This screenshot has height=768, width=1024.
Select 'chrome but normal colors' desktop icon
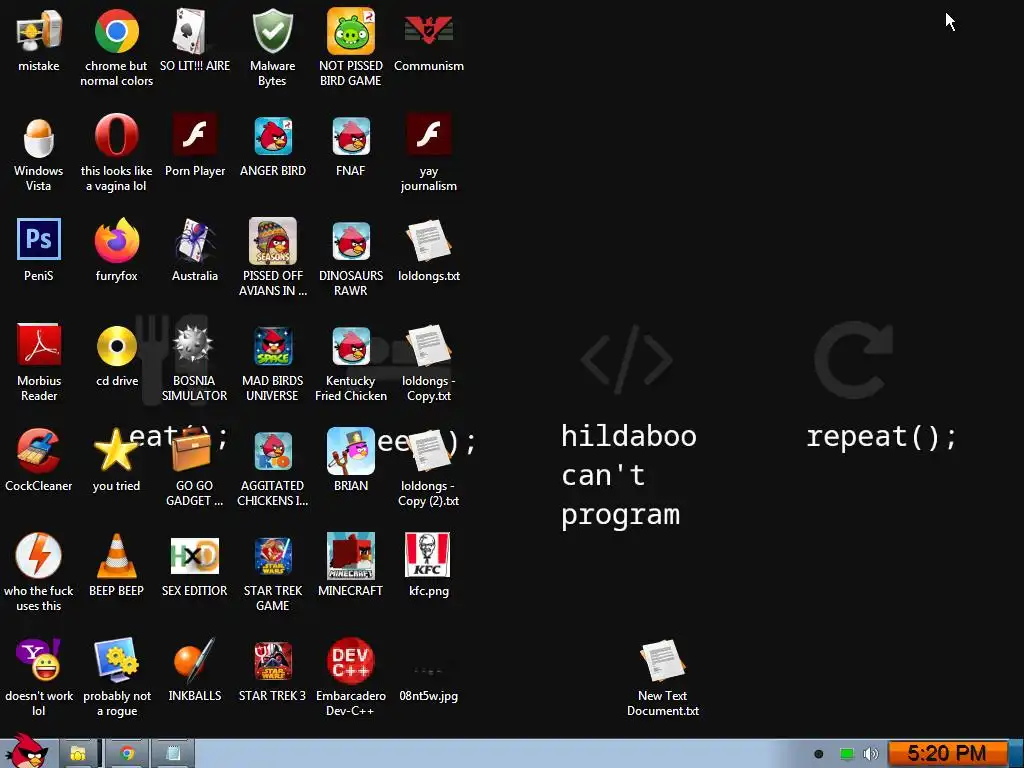tap(116, 31)
